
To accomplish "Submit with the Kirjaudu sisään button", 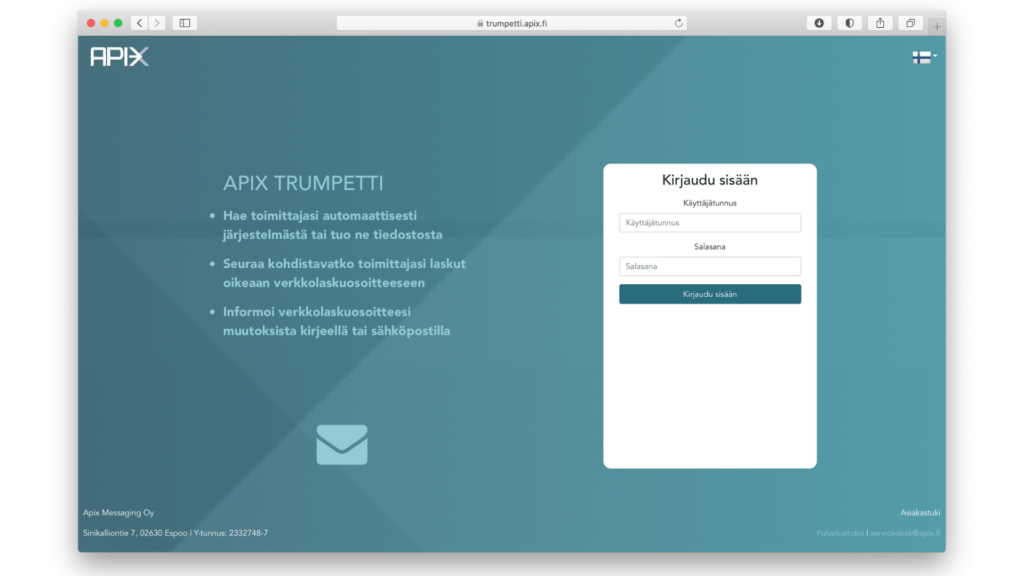I will (x=710, y=294).
